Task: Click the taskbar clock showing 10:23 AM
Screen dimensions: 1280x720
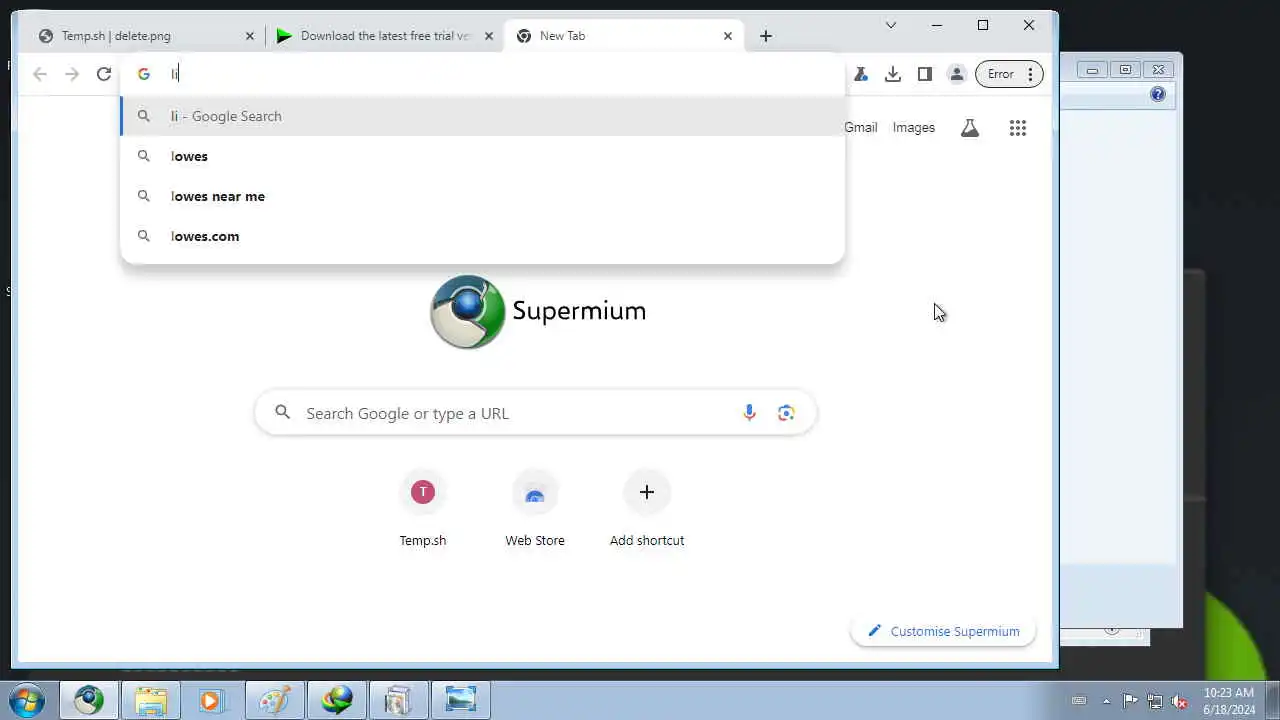Action: click(1229, 701)
